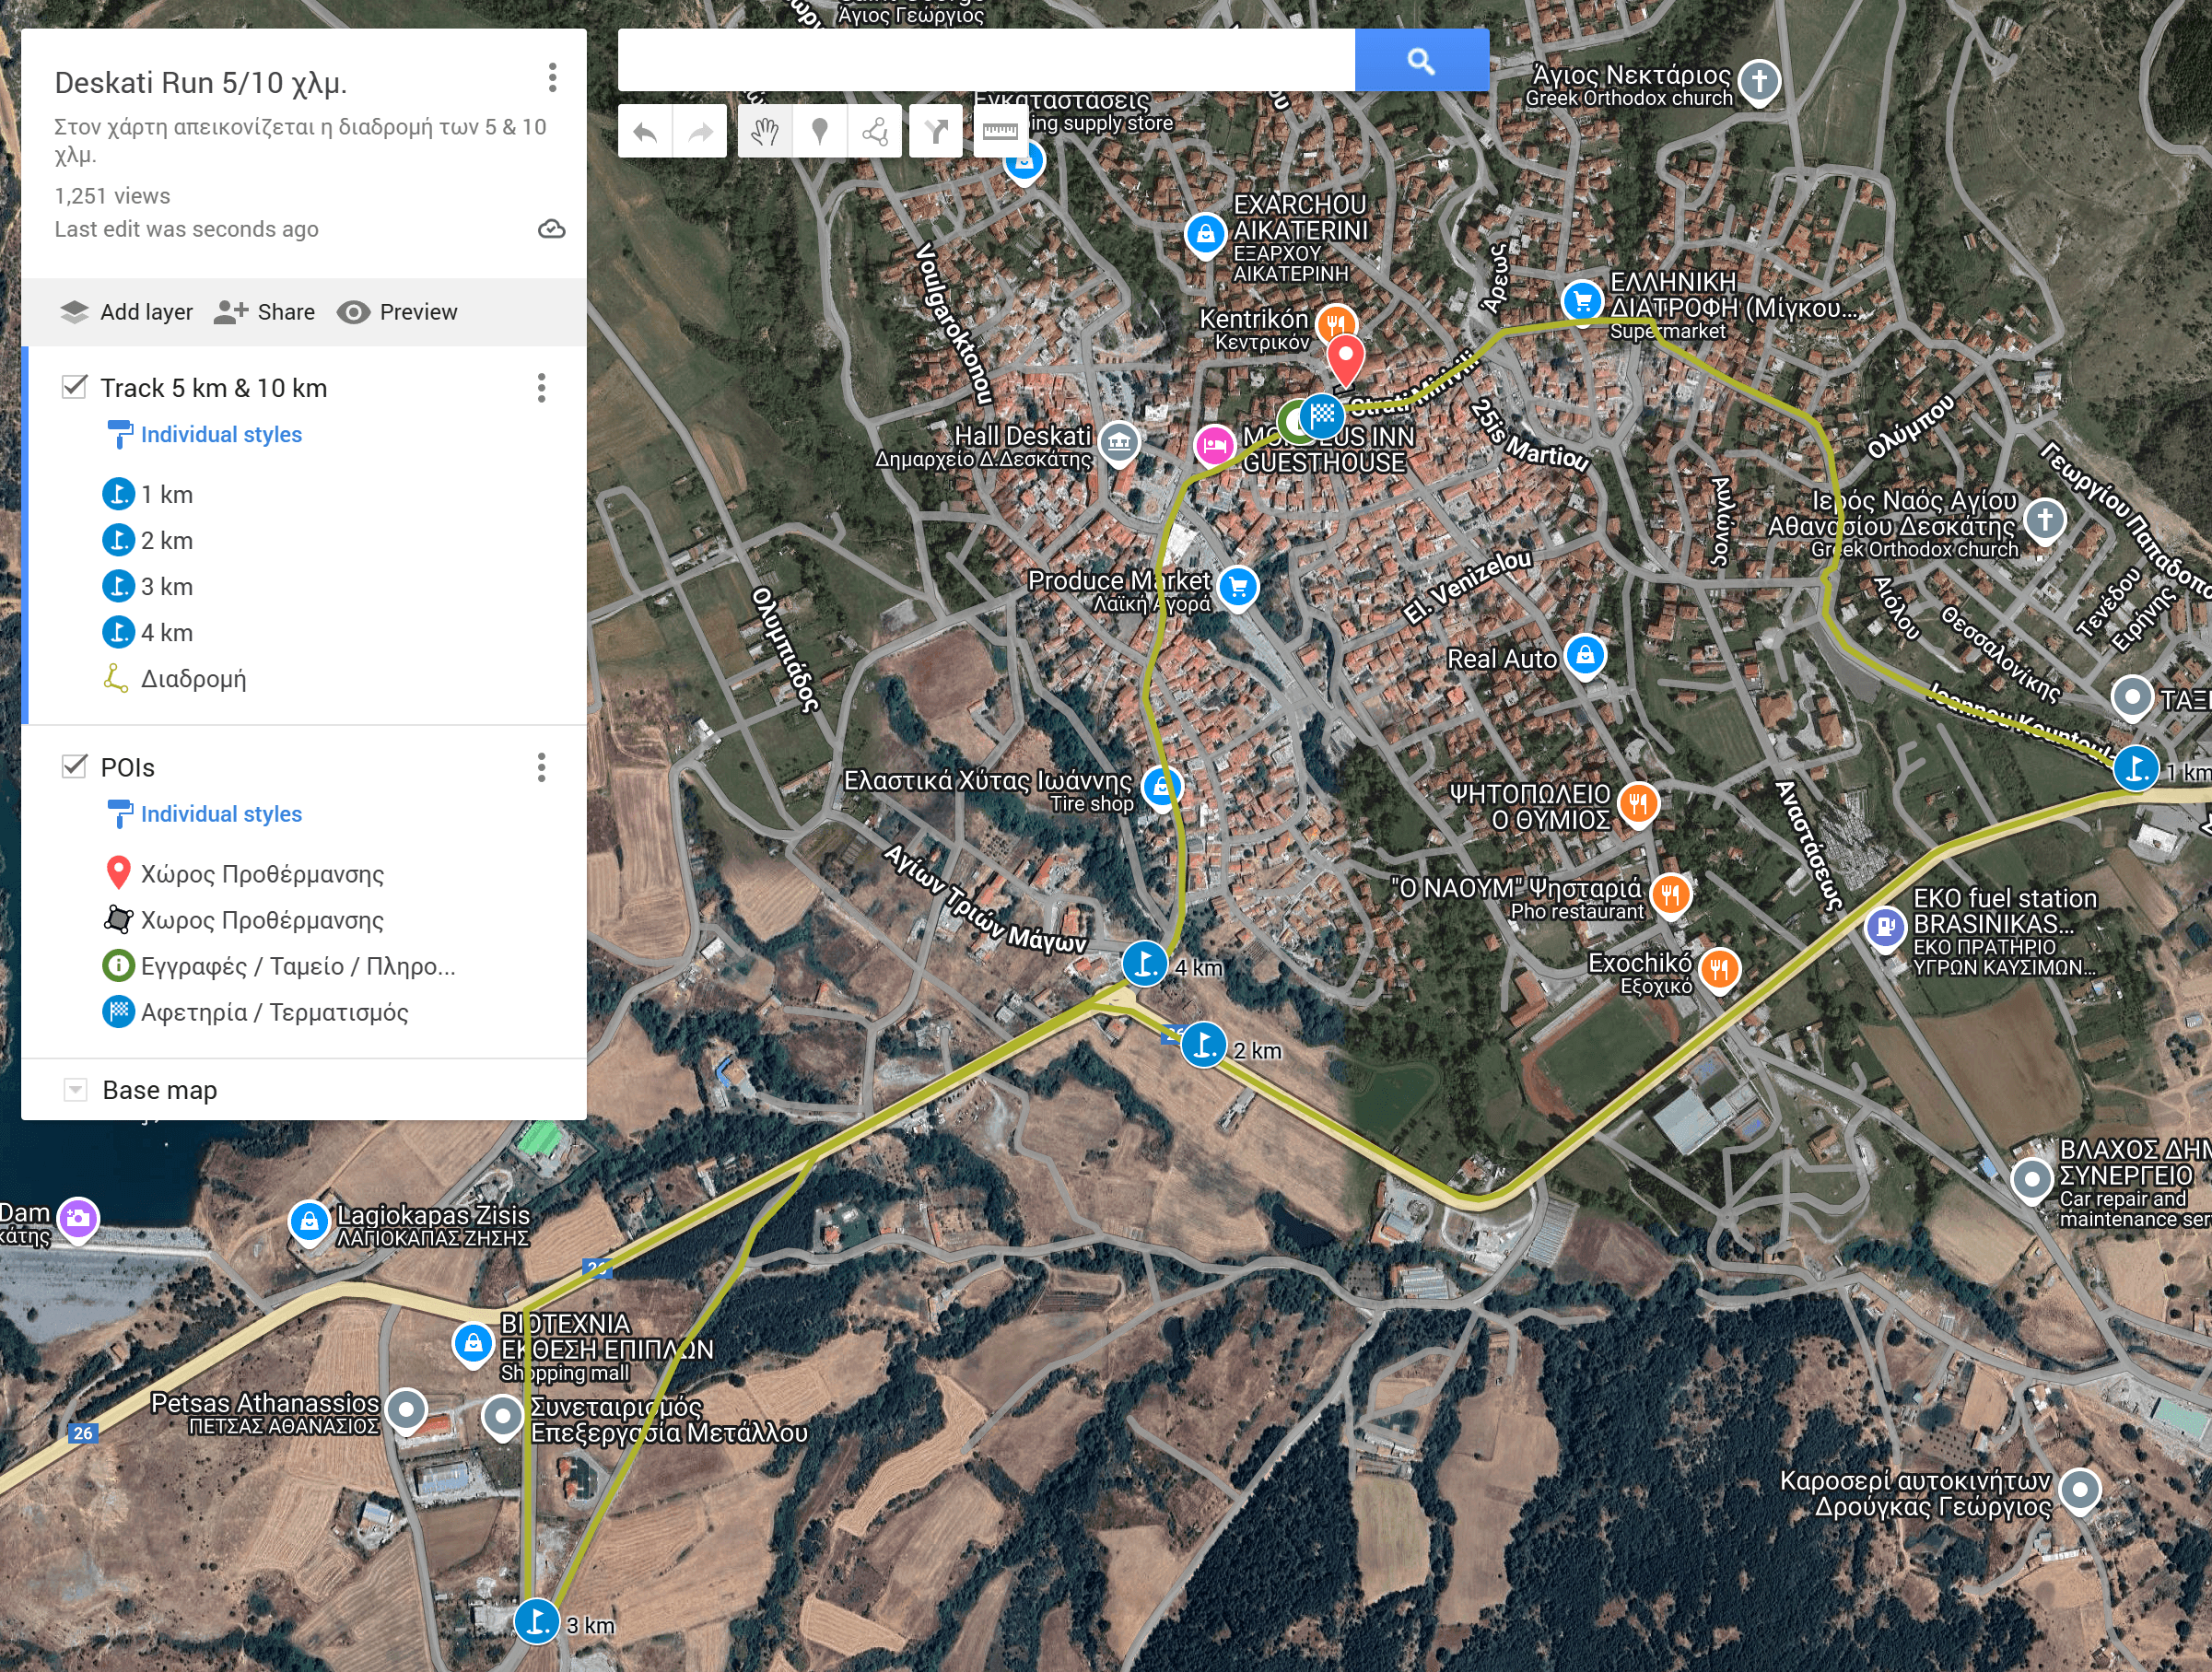Open the map title three-dot menu
Screen dimensions: 2212x1672
coord(552,78)
